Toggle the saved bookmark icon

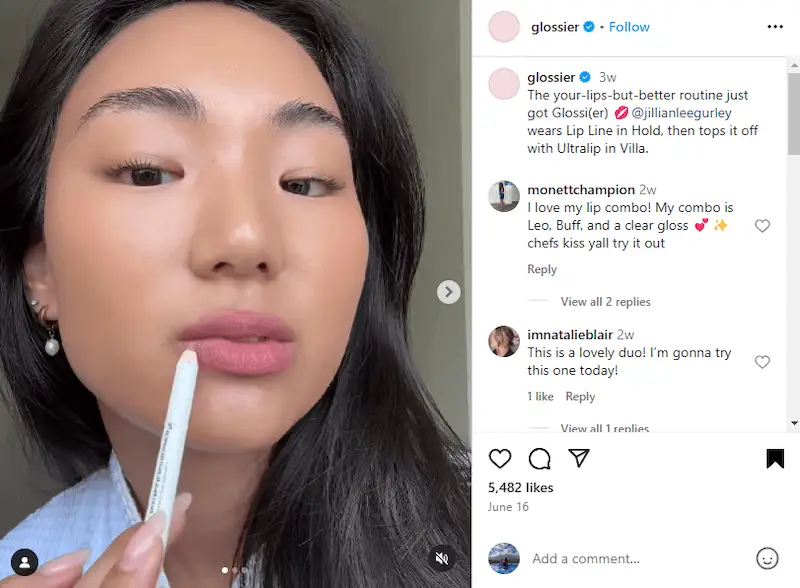[x=775, y=458]
